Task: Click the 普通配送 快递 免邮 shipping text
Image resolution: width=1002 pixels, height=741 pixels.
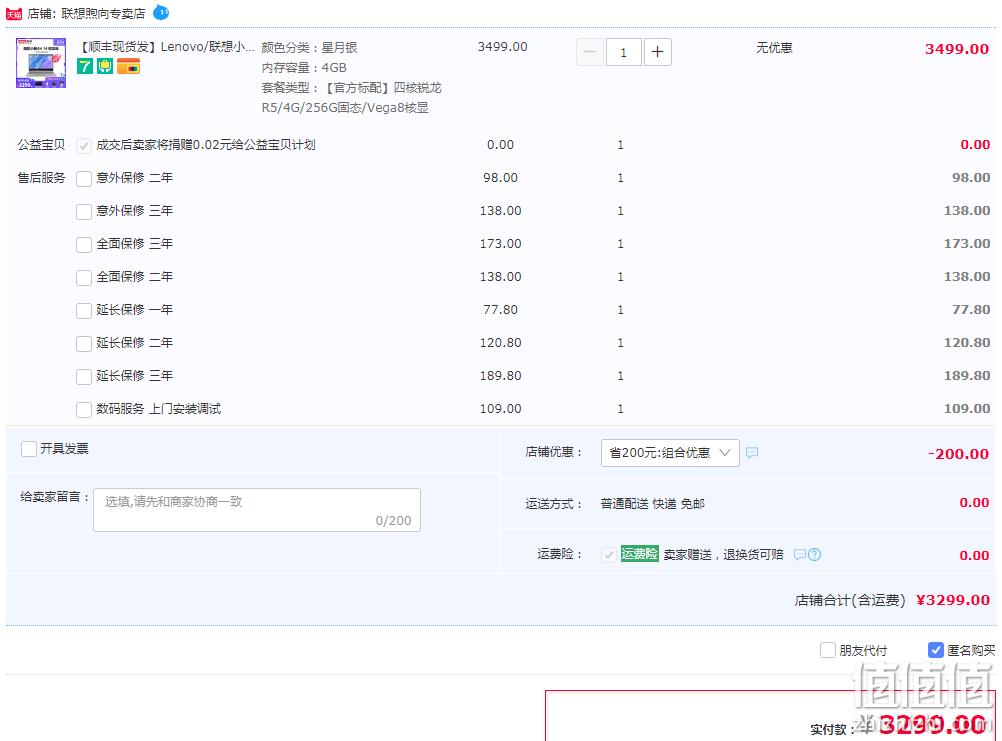Action: 652,503
